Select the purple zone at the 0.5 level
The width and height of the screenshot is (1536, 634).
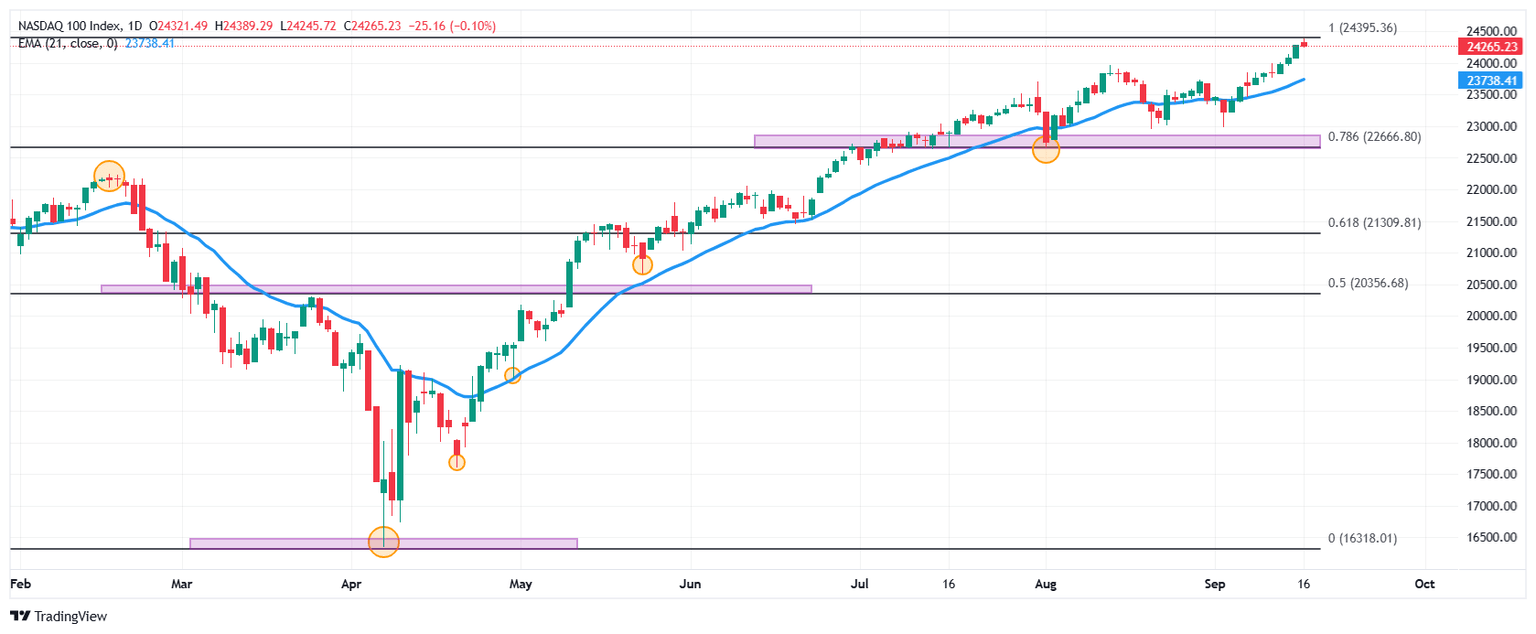457,289
